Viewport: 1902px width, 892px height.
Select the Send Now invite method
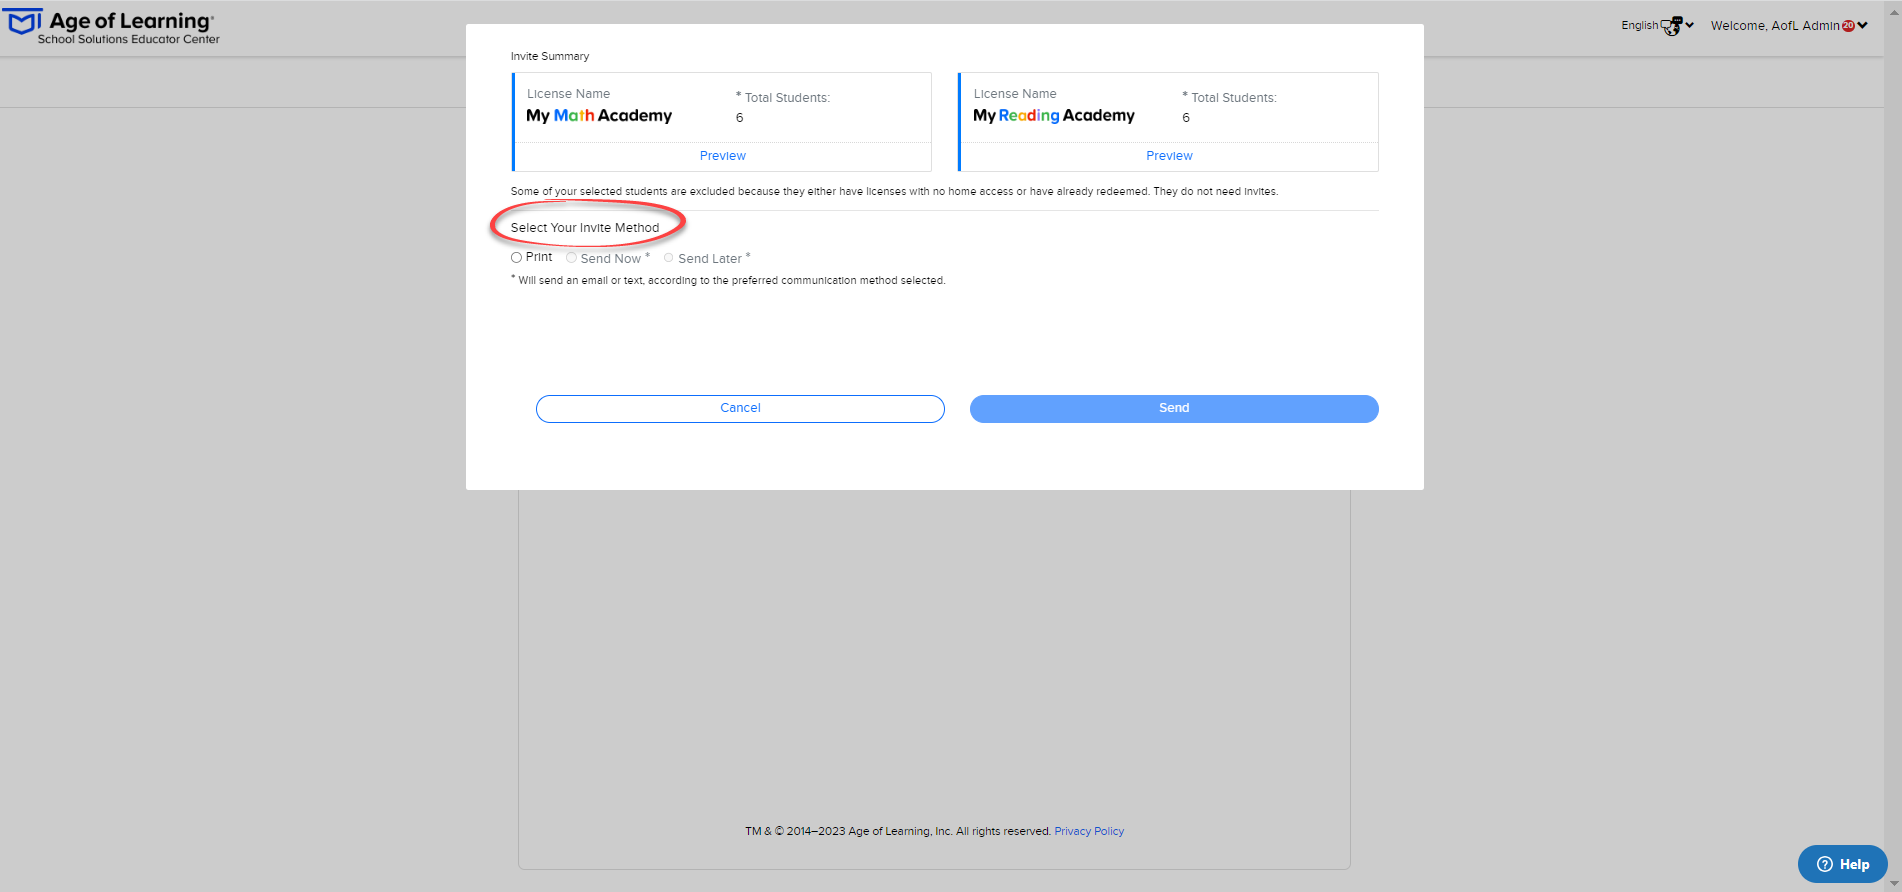click(x=571, y=258)
